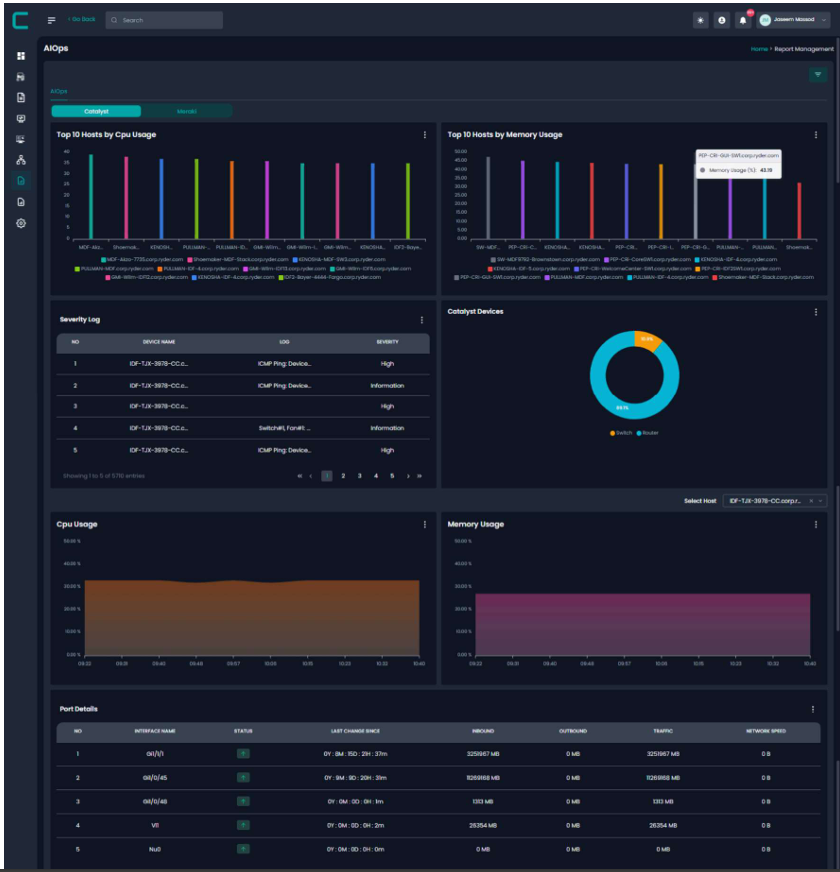Click the status arrow for Gi1/0/45 row
Screen dimensions: 840x872
click(243, 777)
